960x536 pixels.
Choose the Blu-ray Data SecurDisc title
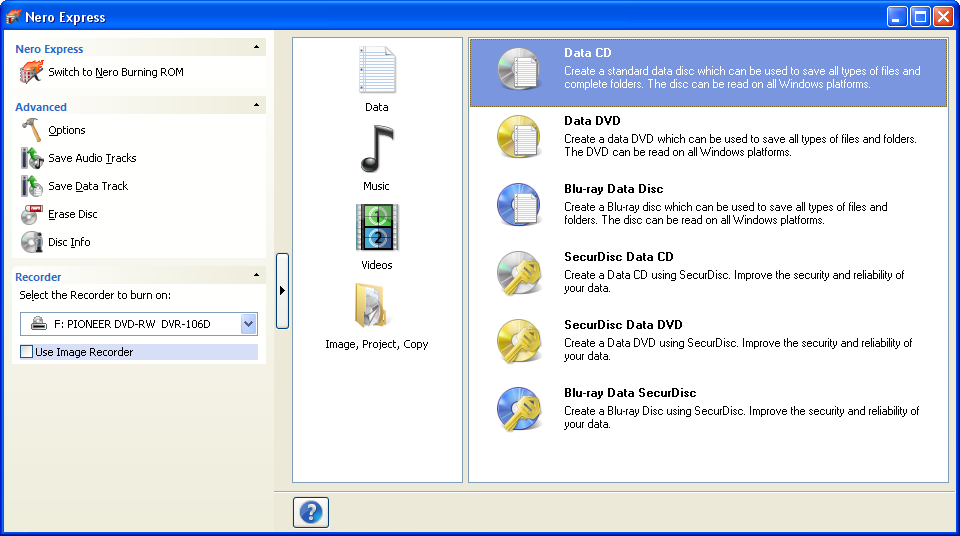tap(630, 393)
